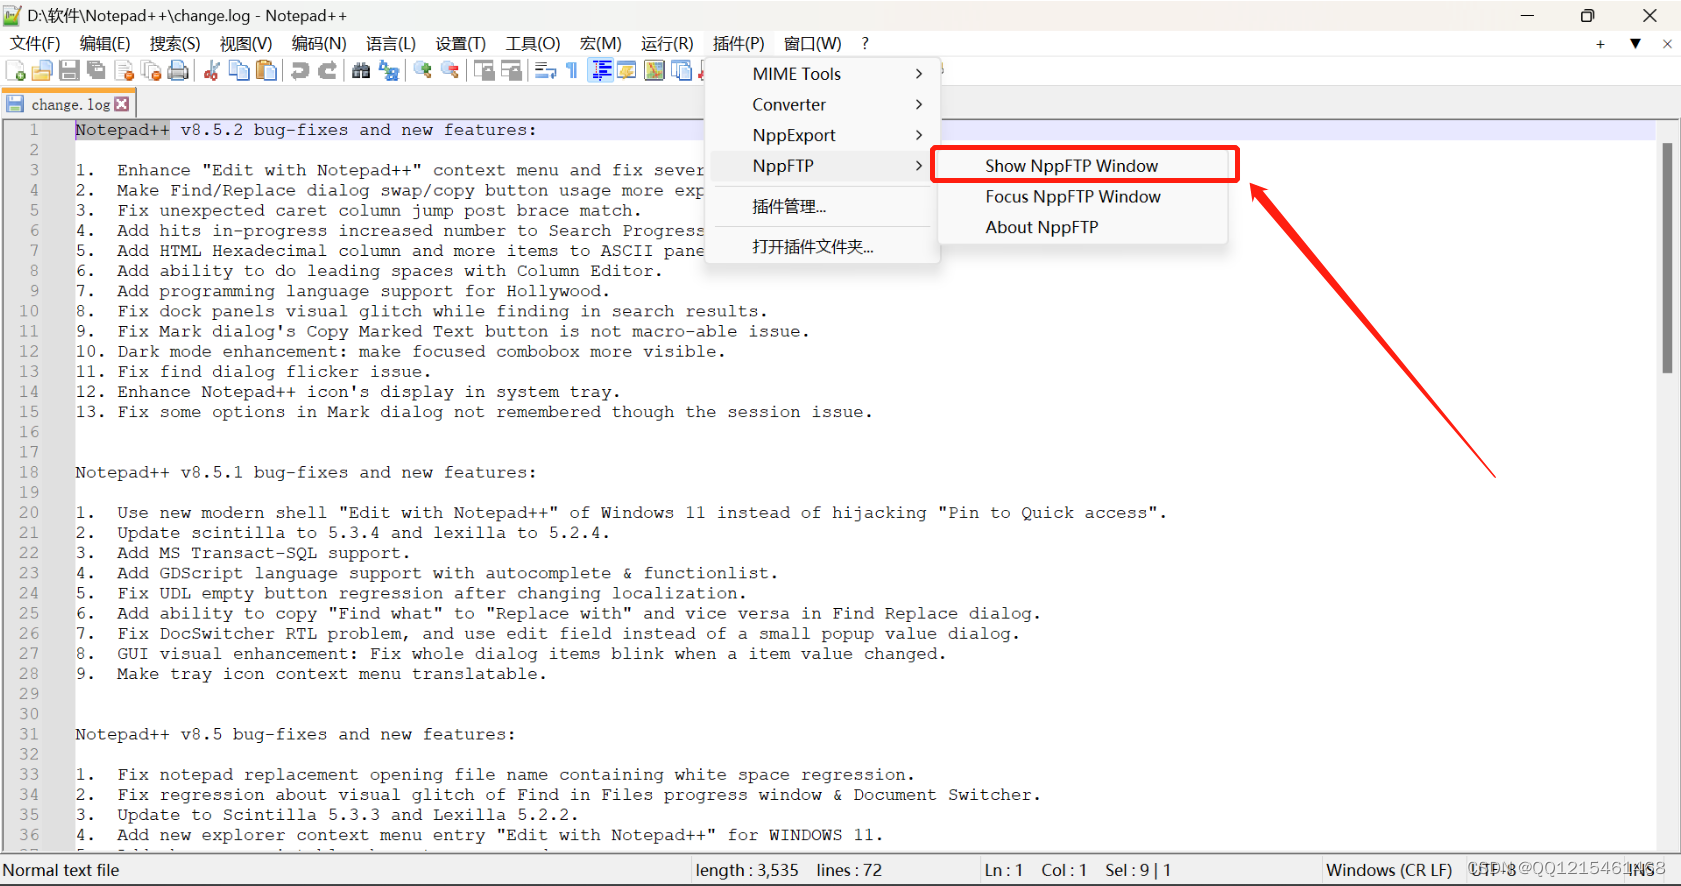Screen dimensions: 1681x886
Task: Choose 打开插件文件夹... menu entry
Action: pyautogui.click(x=822, y=246)
